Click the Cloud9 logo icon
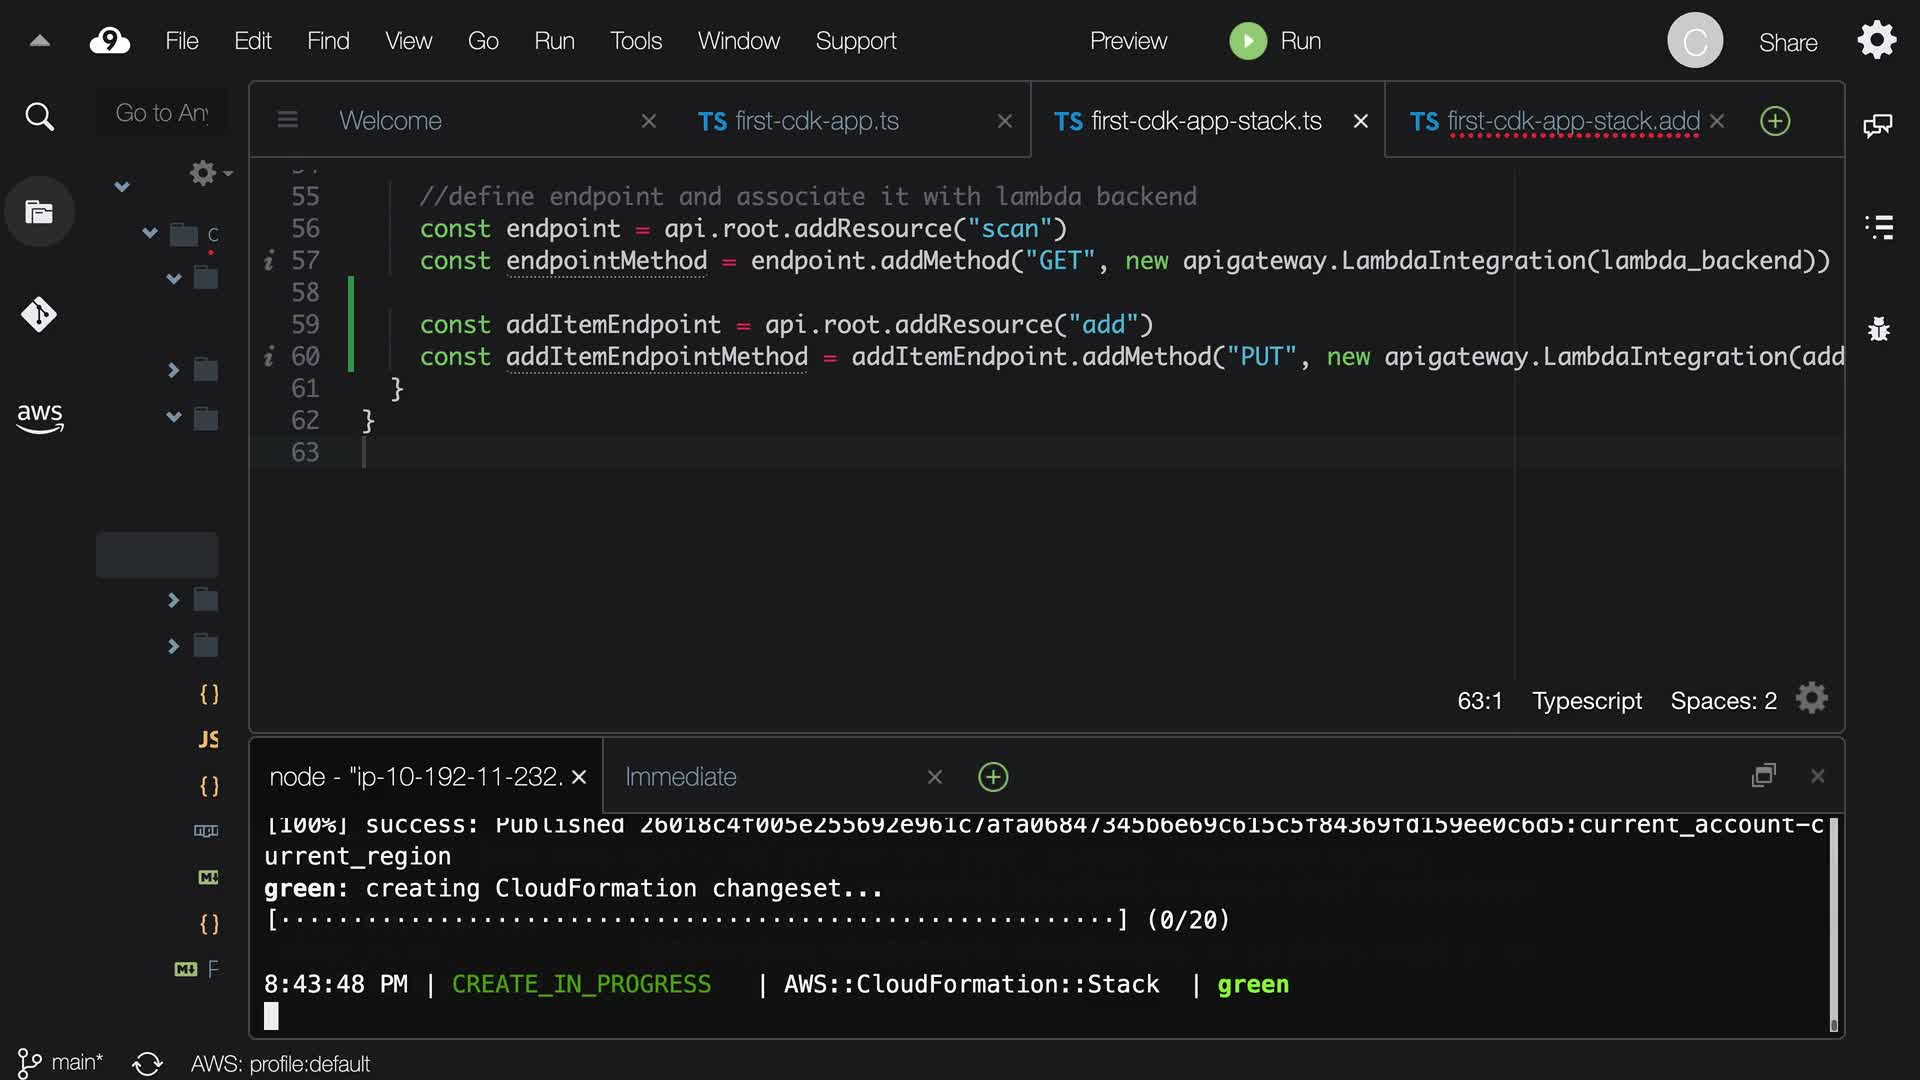The width and height of the screenshot is (1920, 1080). point(109,41)
